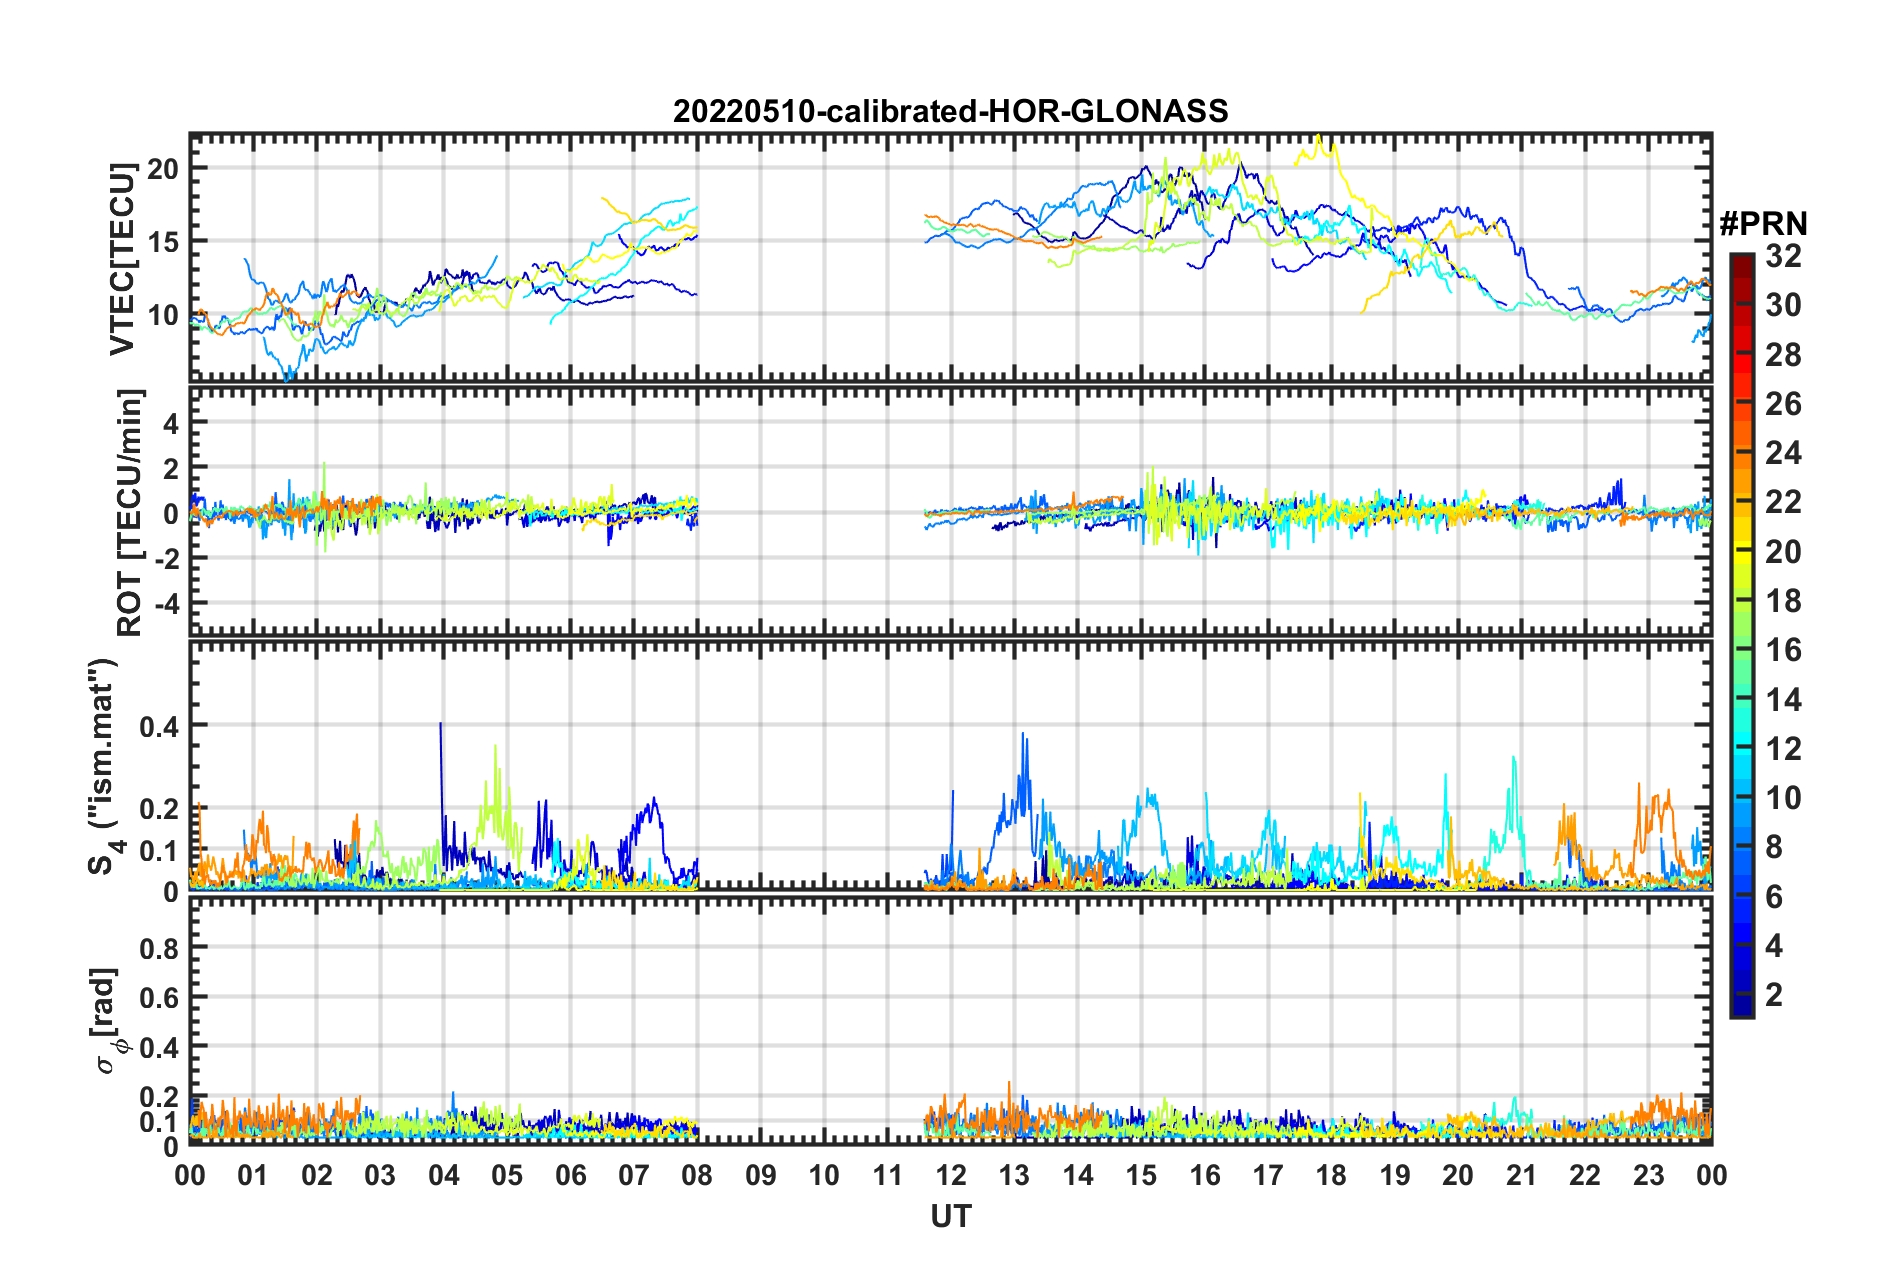The image size is (1902, 1272).
Task: Click colorbar tick label 24
Action: [x=1783, y=453]
